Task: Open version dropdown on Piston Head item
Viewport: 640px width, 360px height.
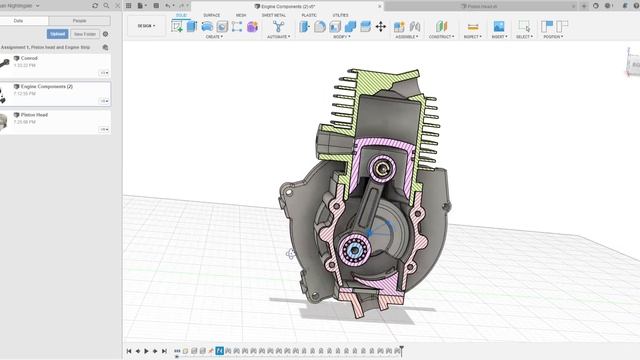Action: 104,129
